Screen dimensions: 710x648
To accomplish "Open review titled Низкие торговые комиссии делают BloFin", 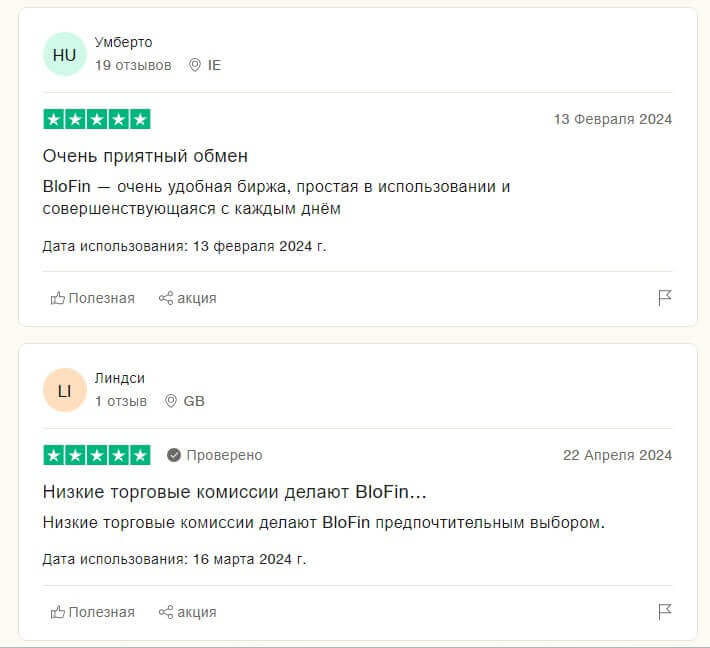I will pos(235,492).
